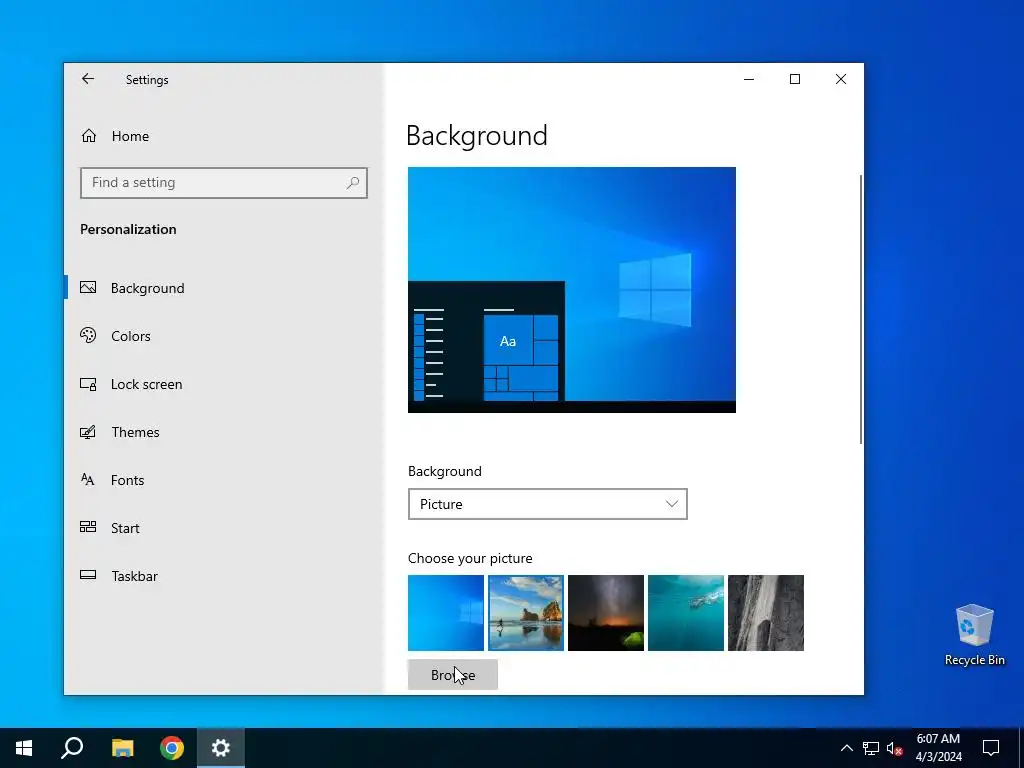The width and height of the screenshot is (1024, 768).
Task: Click into the Find a setting box
Action: coord(223,183)
